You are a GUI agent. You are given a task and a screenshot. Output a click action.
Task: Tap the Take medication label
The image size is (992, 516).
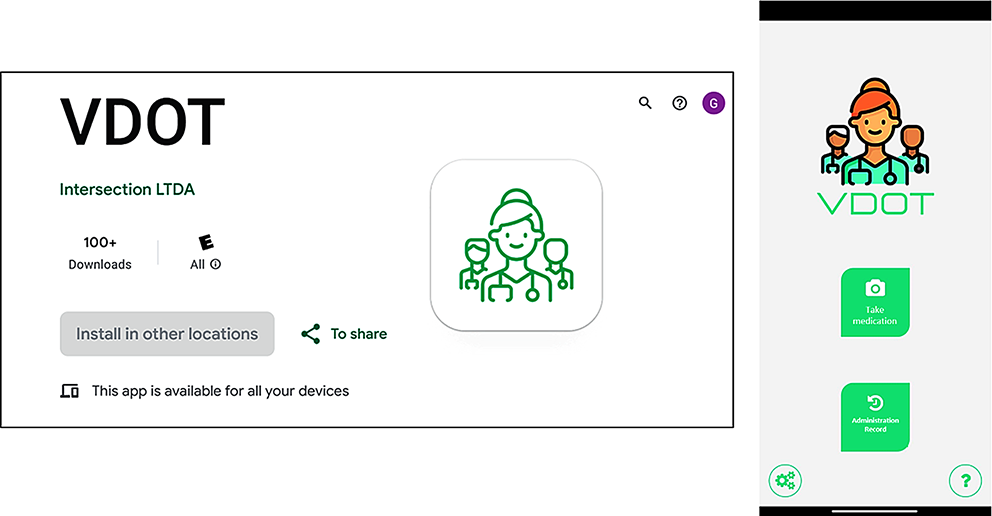875,316
